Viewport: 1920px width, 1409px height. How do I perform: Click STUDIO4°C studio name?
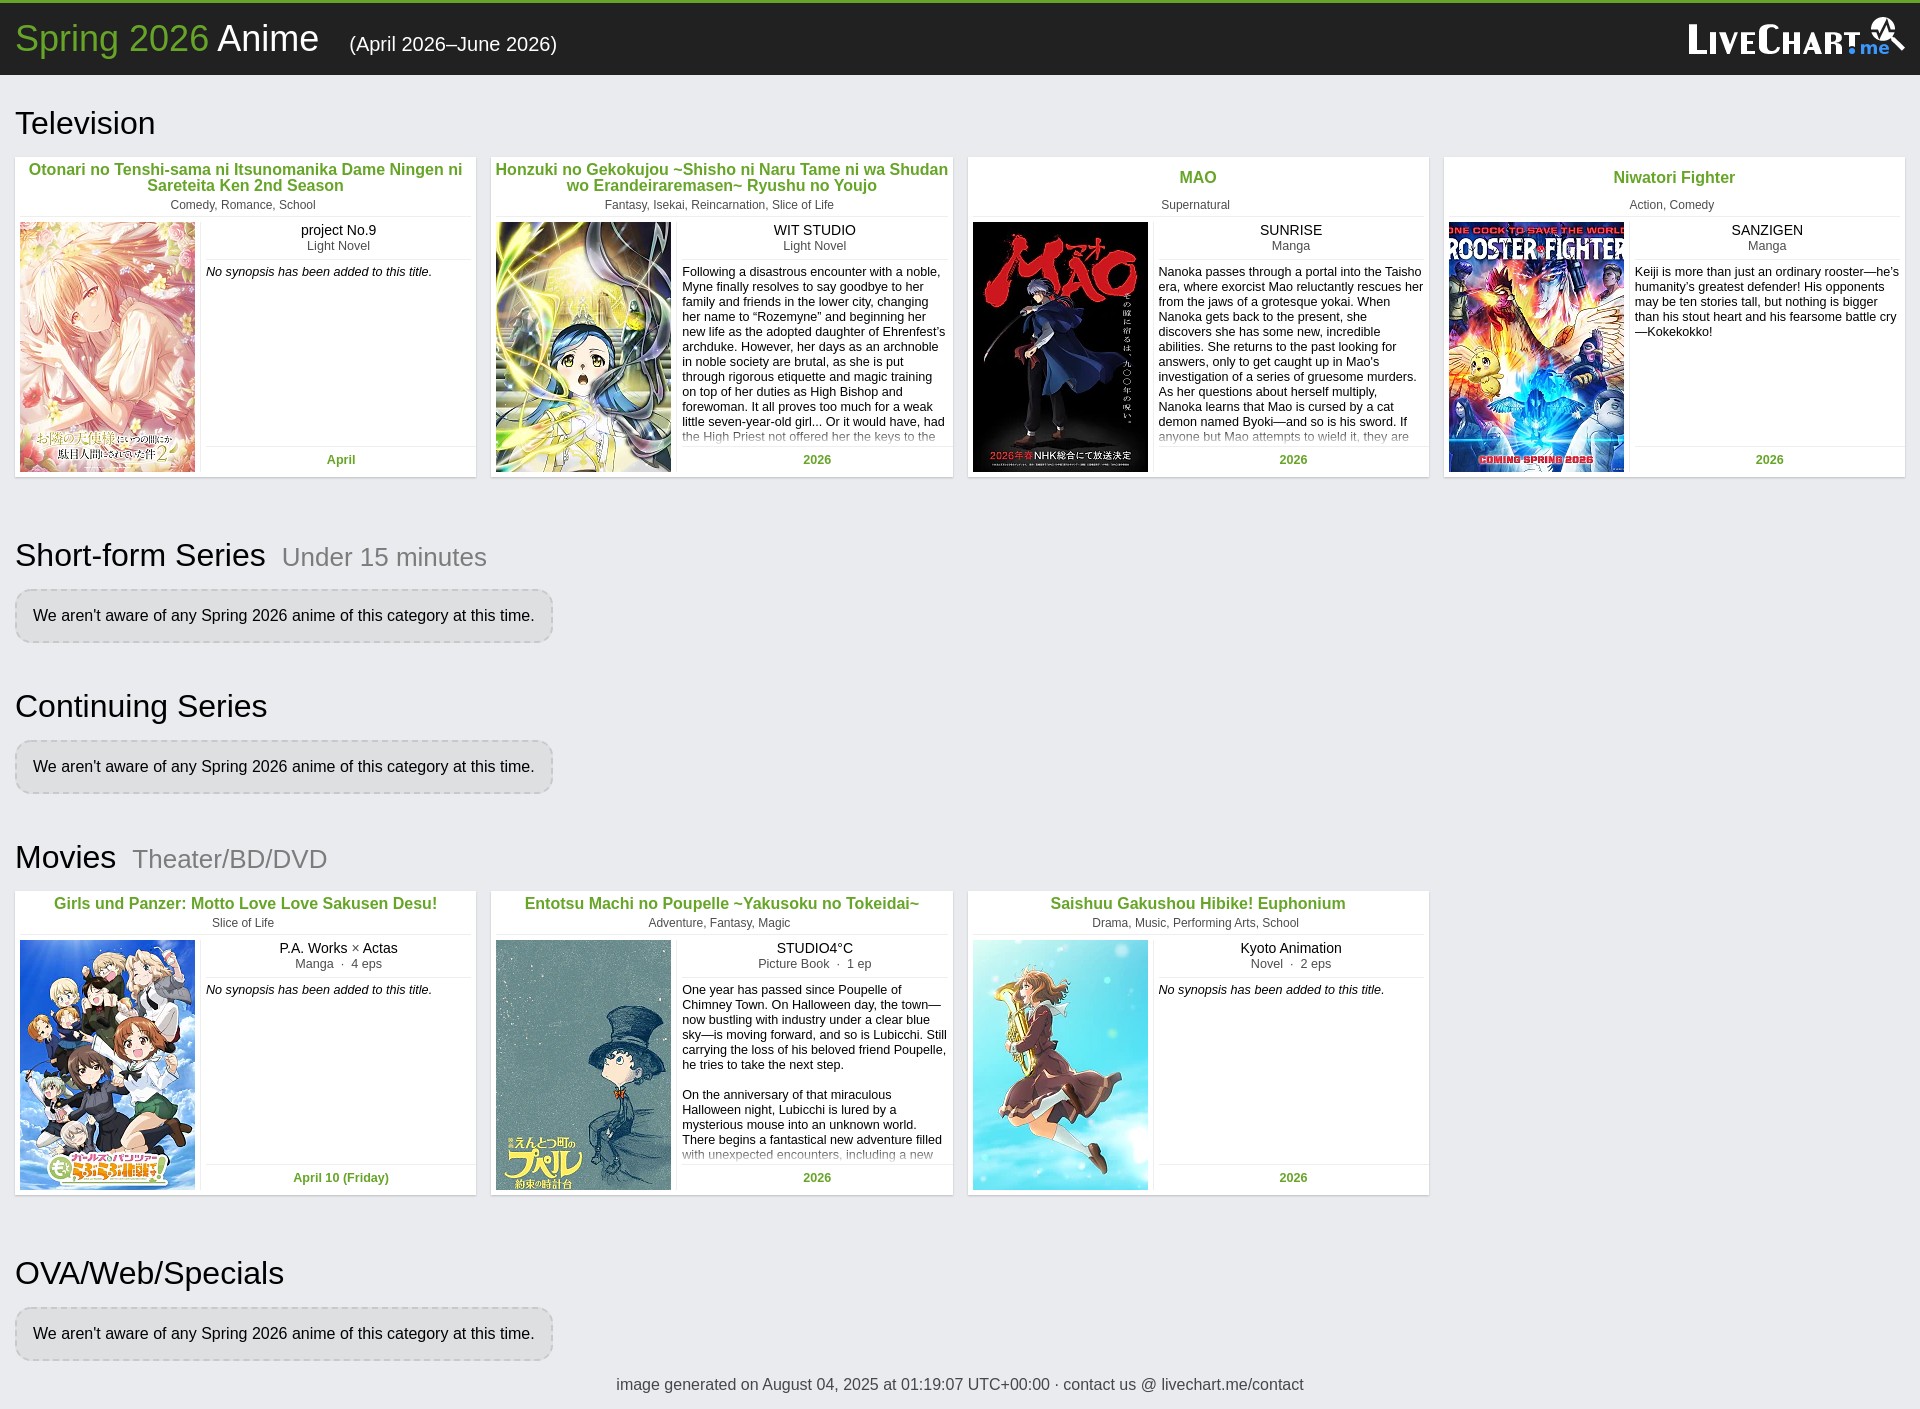tap(814, 948)
